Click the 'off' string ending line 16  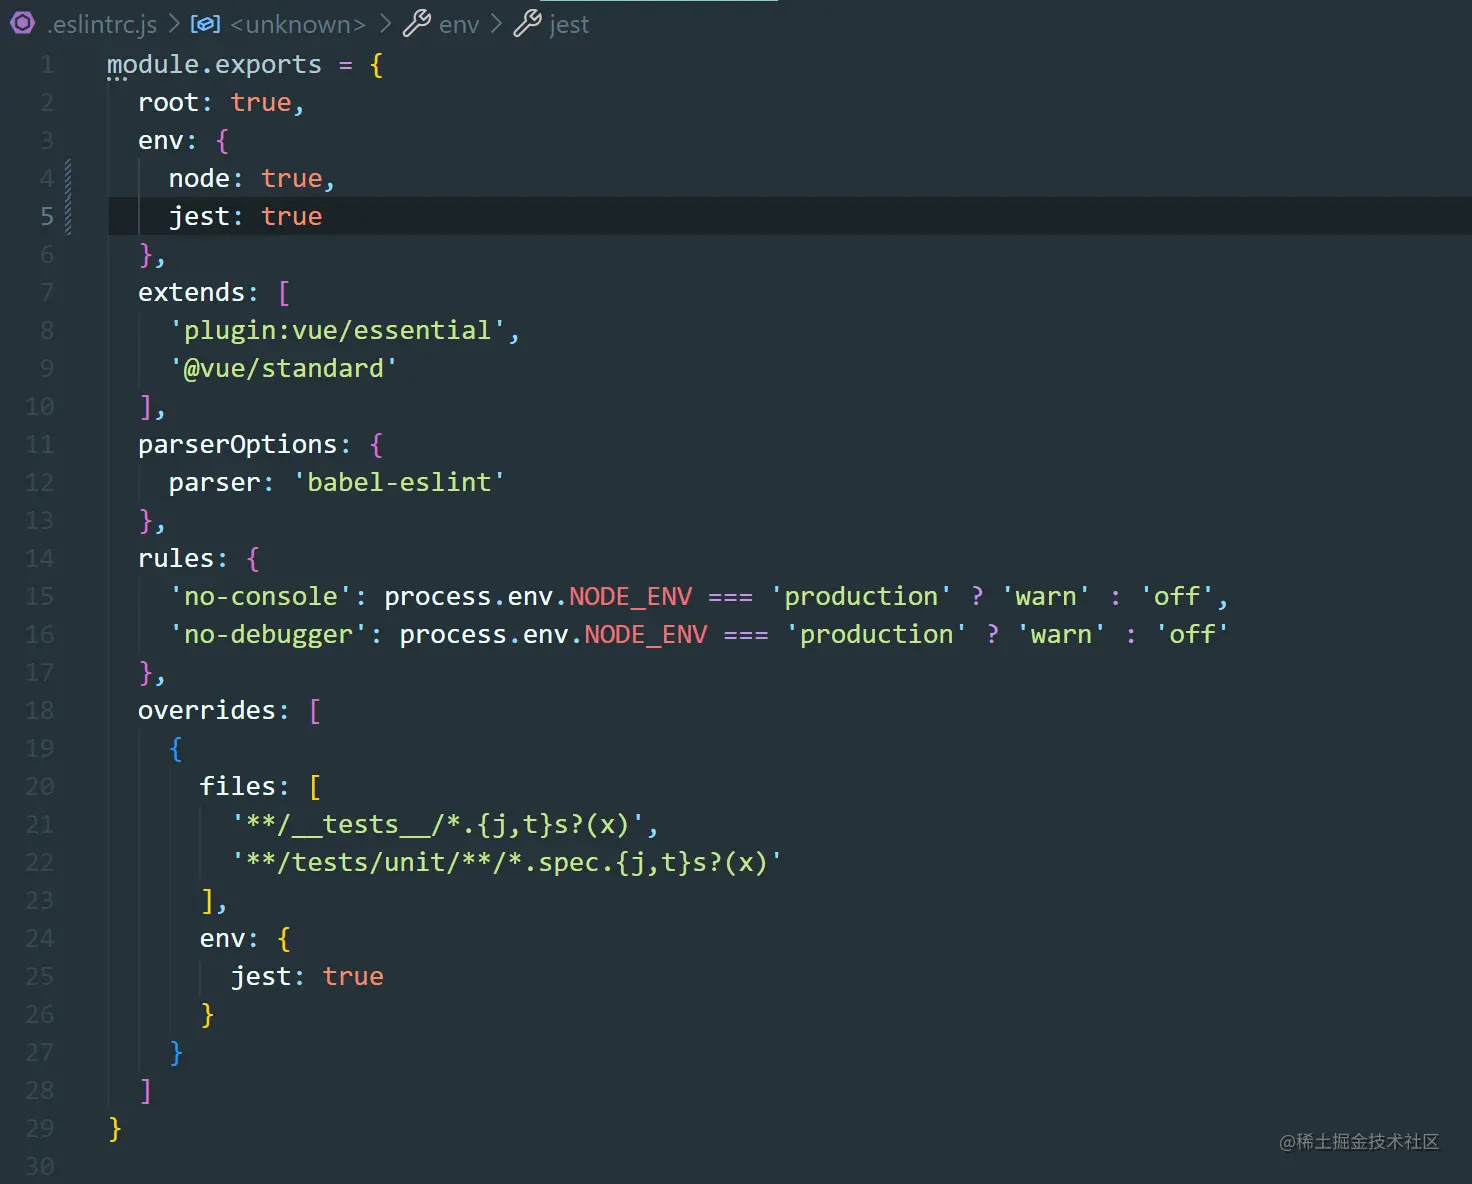point(1192,635)
